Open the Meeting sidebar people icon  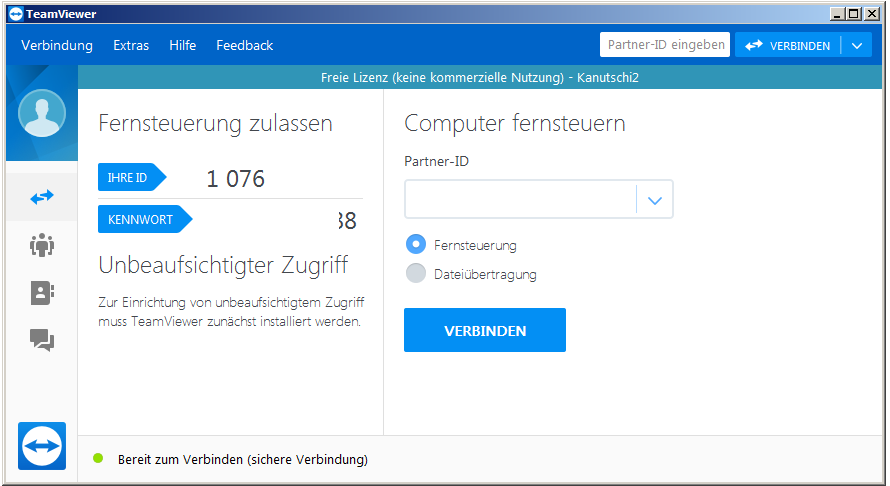coord(41,245)
